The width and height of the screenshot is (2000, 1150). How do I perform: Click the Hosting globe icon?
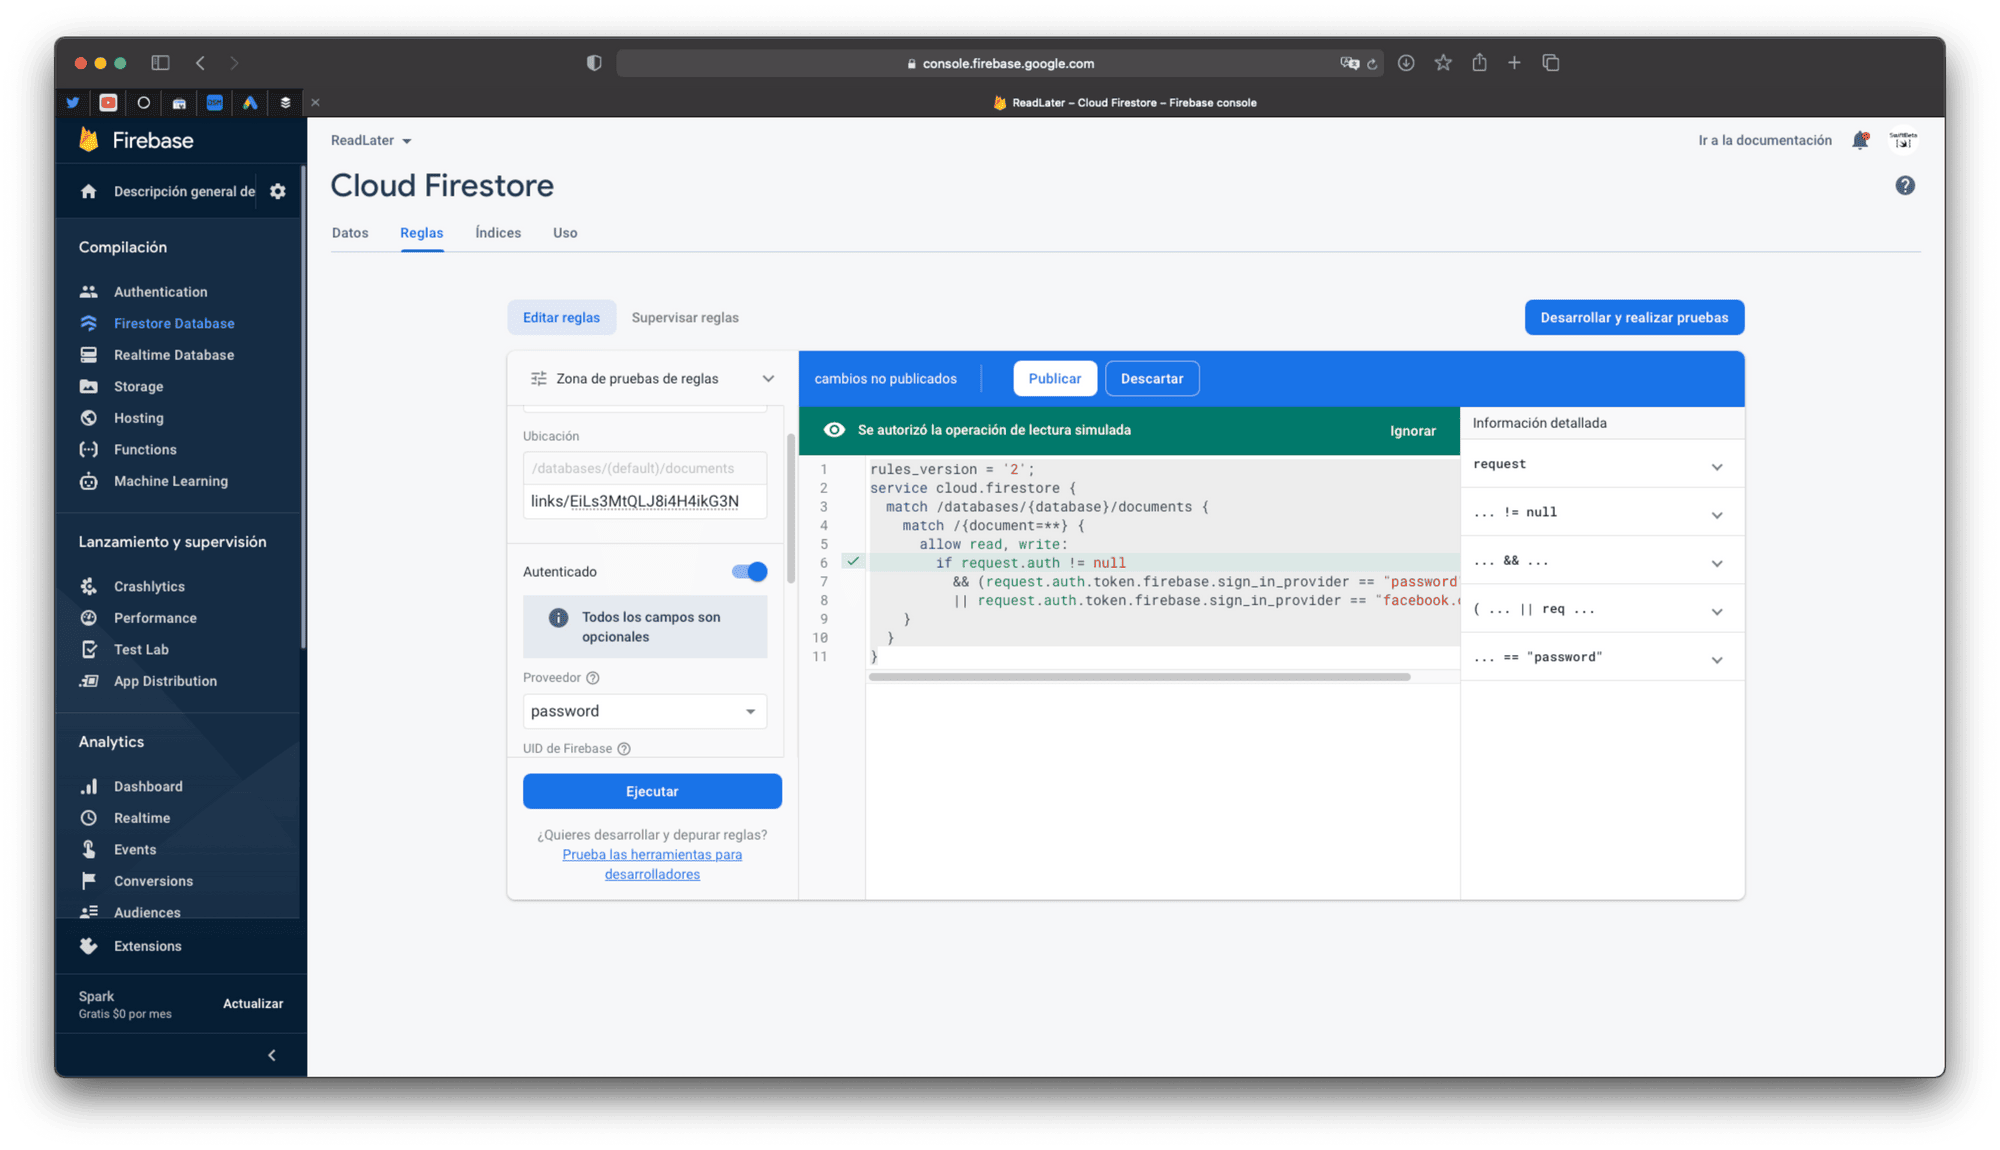[x=89, y=418]
